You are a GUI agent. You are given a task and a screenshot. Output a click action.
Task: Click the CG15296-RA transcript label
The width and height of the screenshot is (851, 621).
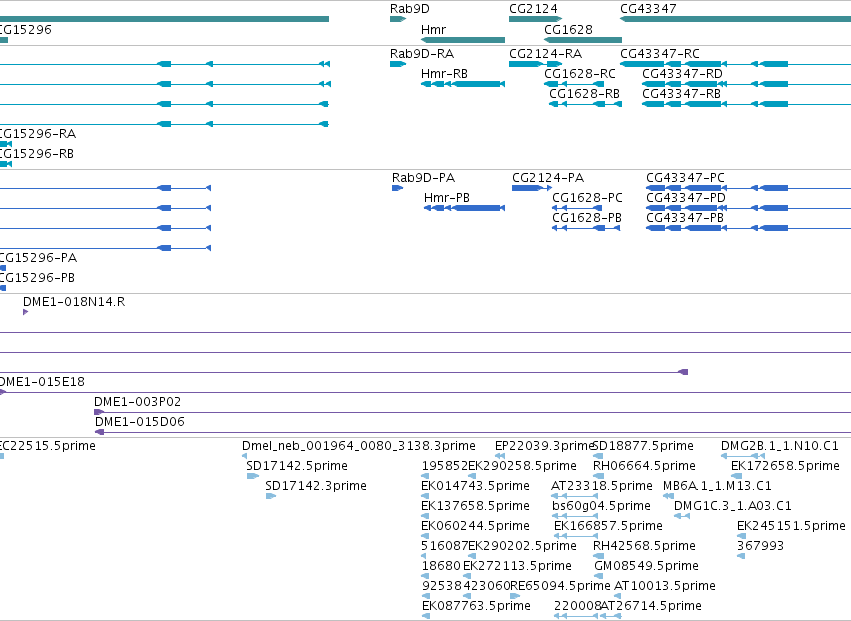(37, 134)
